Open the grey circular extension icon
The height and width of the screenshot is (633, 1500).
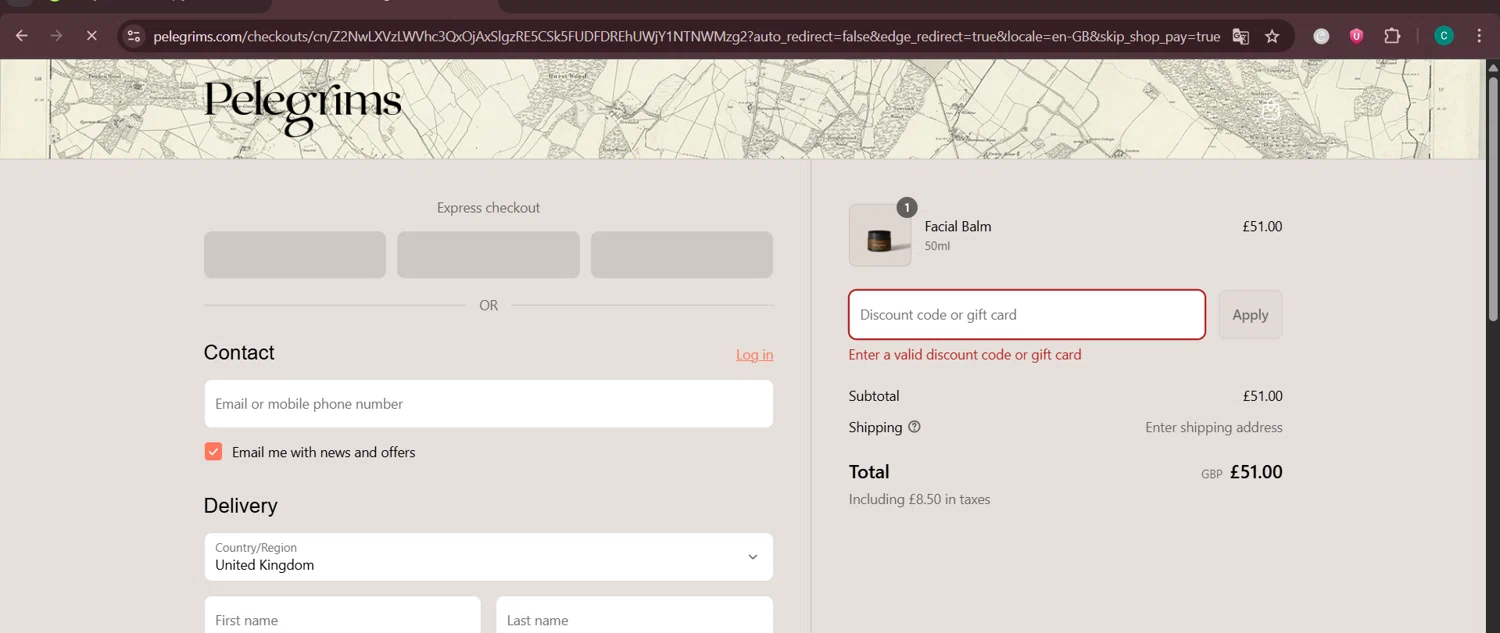pos(1321,36)
